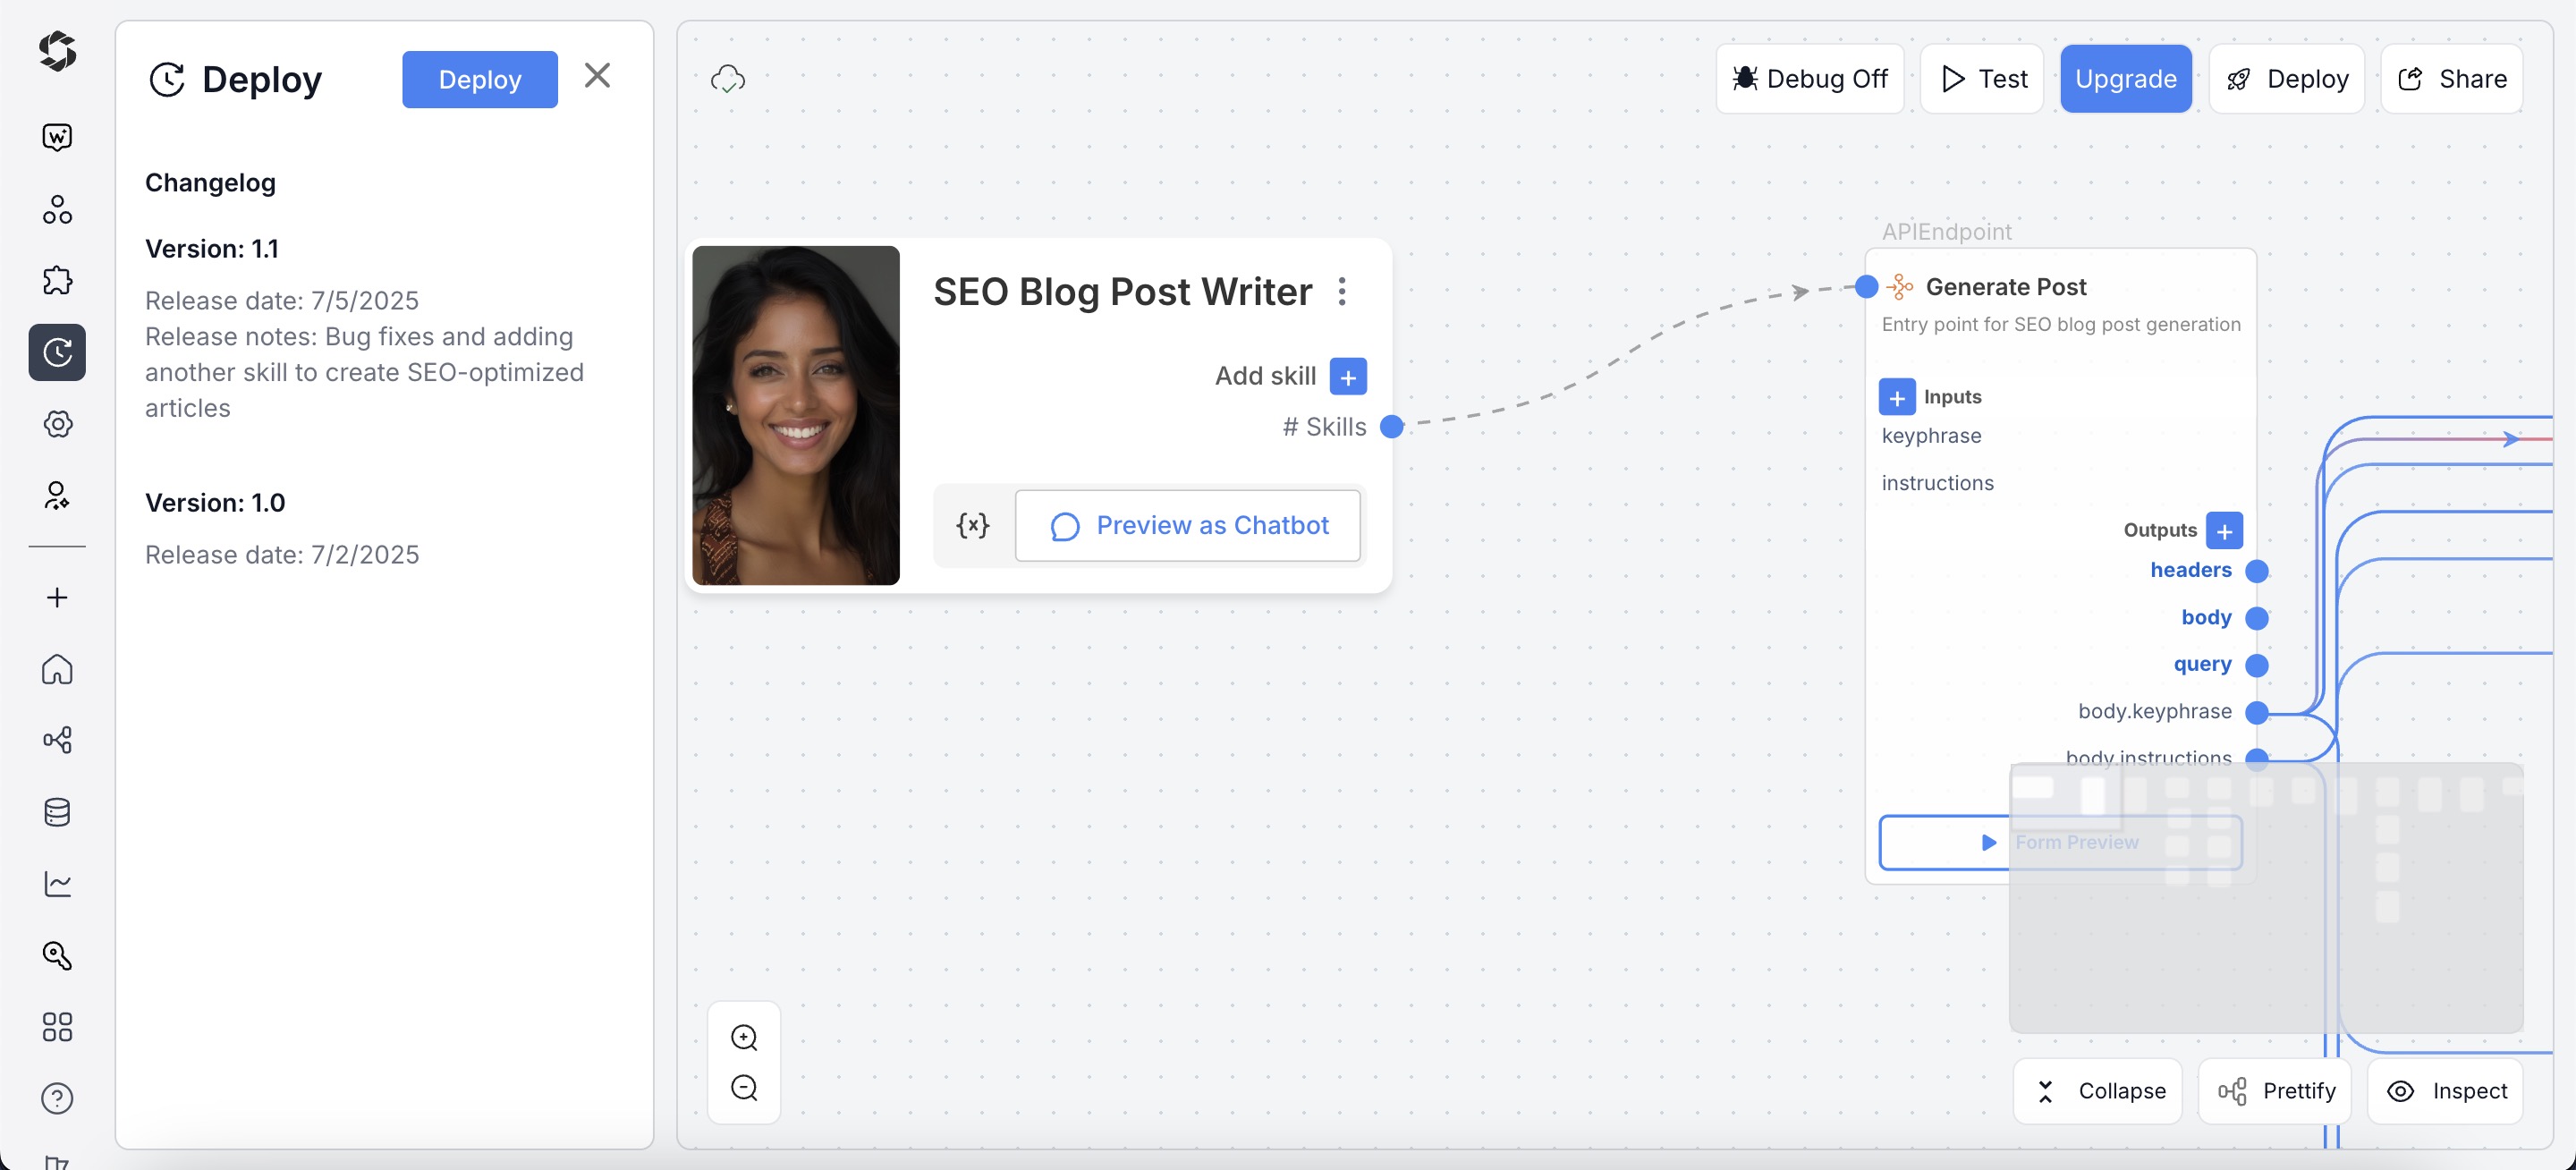Open the help question mark icon

57,1098
